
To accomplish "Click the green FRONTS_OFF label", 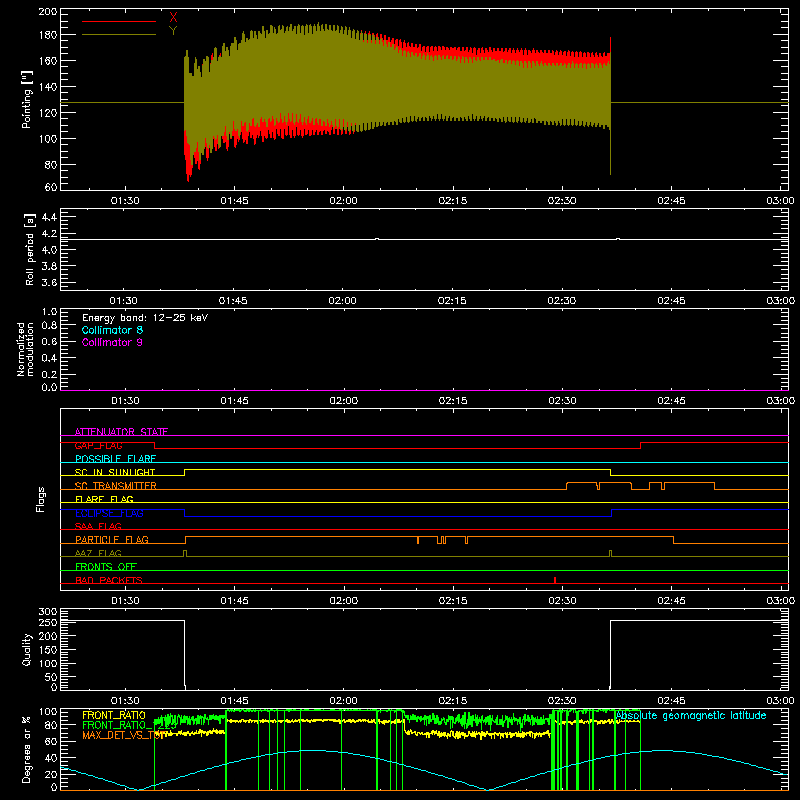I will pyautogui.click(x=106, y=566).
